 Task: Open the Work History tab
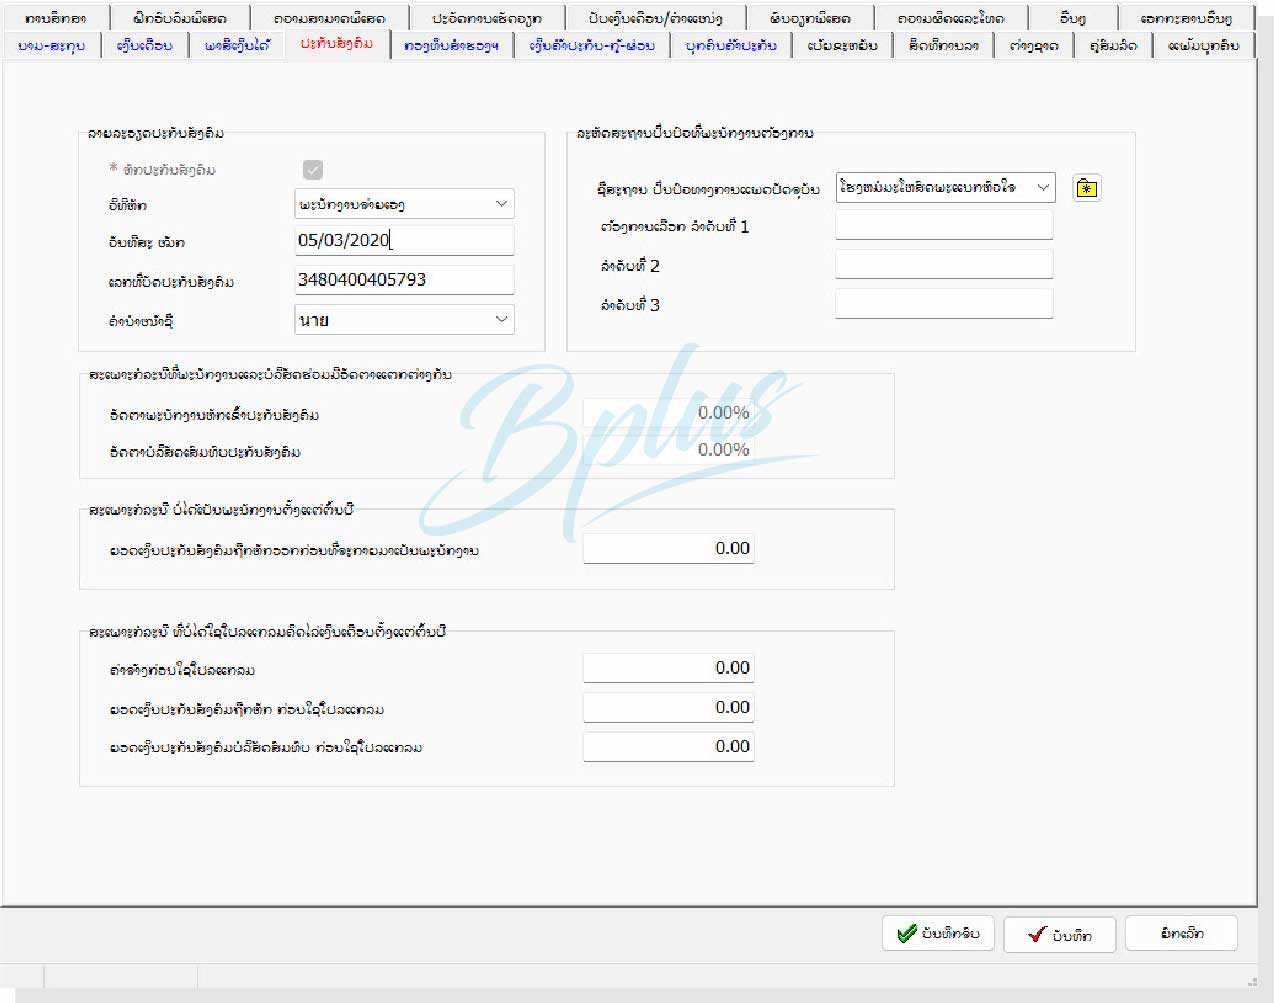(x=486, y=18)
